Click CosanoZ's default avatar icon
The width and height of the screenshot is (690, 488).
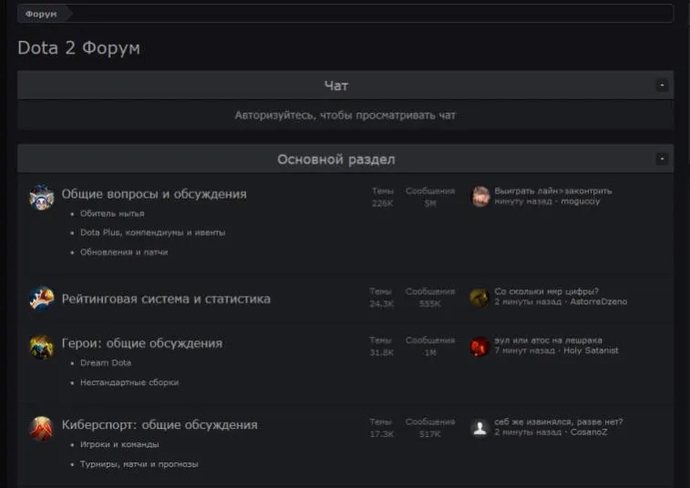[480, 428]
